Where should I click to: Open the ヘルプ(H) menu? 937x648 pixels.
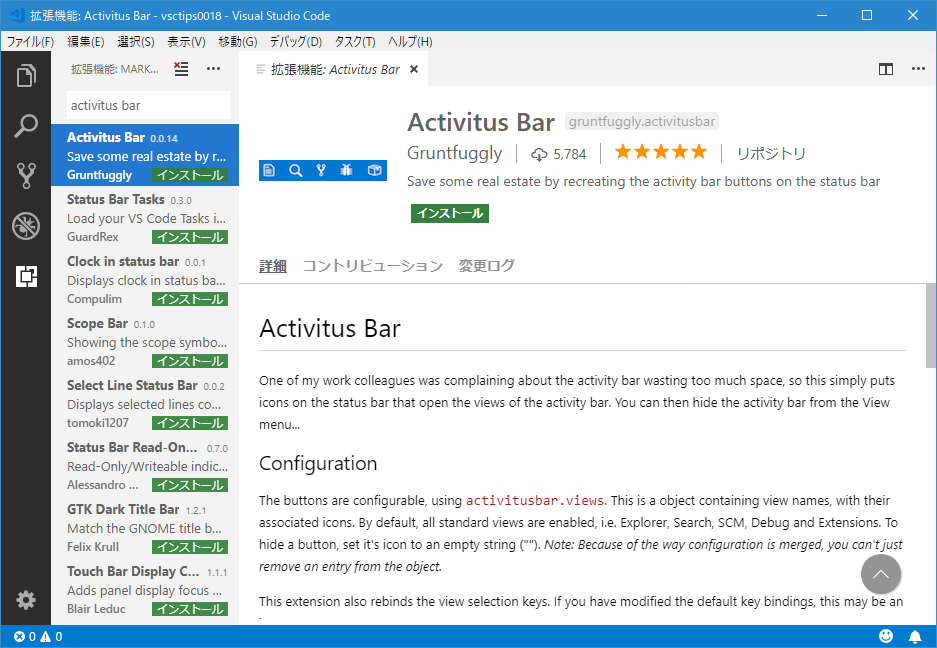click(x=410, y=41)
